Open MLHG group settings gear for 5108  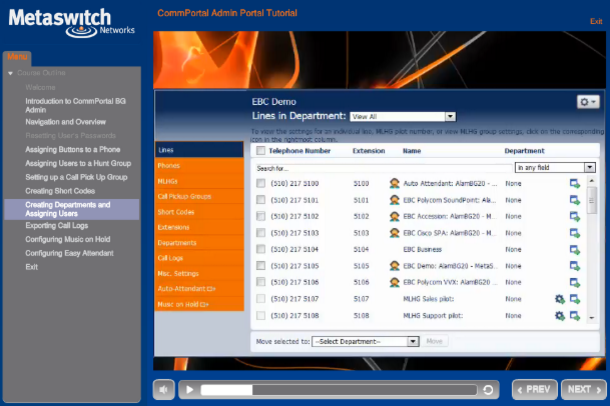559,315
